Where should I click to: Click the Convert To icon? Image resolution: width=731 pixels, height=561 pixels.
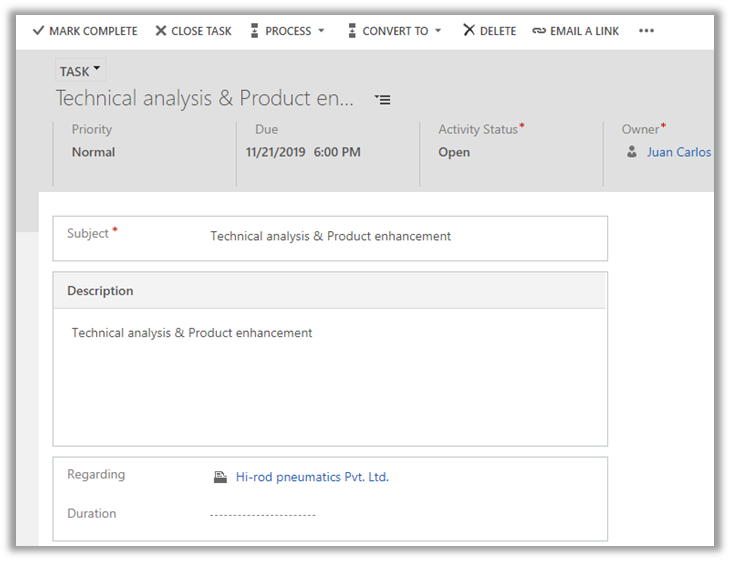click(x=352, y=31)
